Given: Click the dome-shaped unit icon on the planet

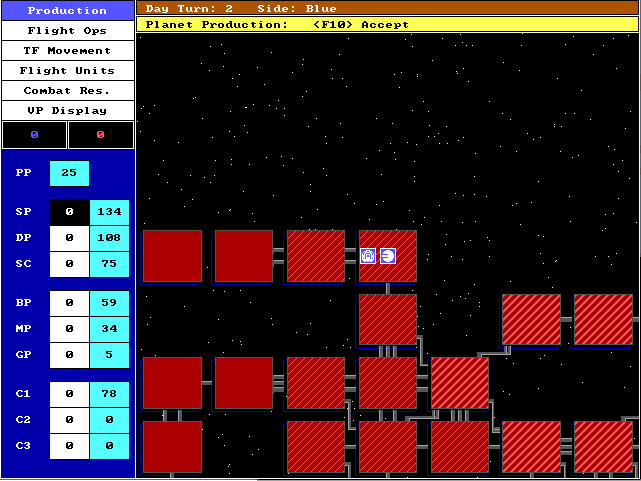Looking at the screenshot, I should point(368,256).
